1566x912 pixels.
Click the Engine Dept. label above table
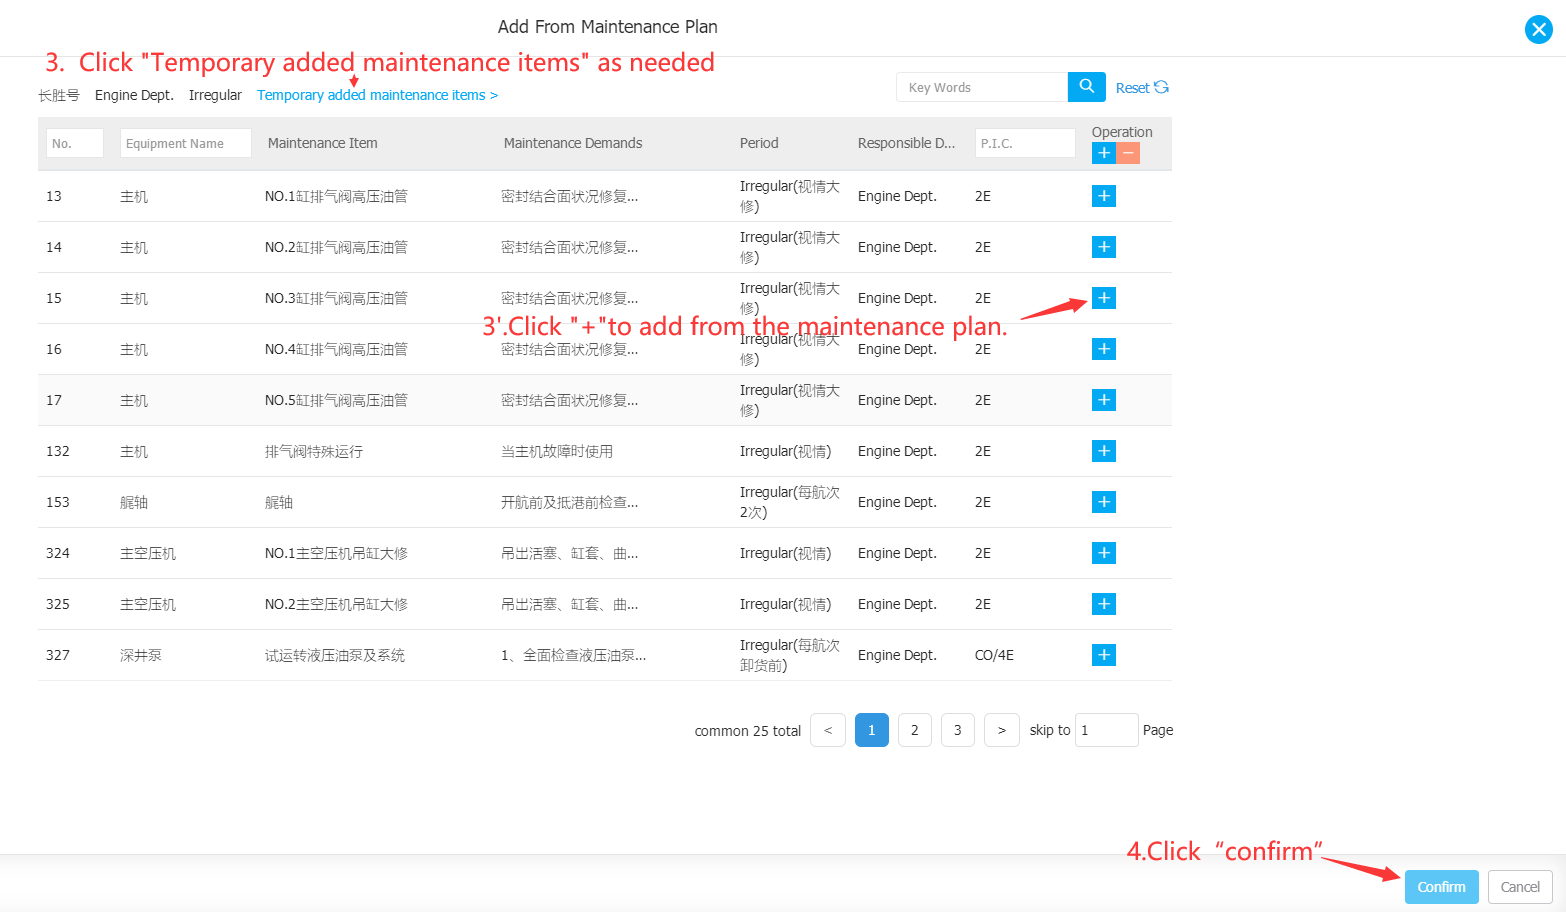(x=134, y=95)
